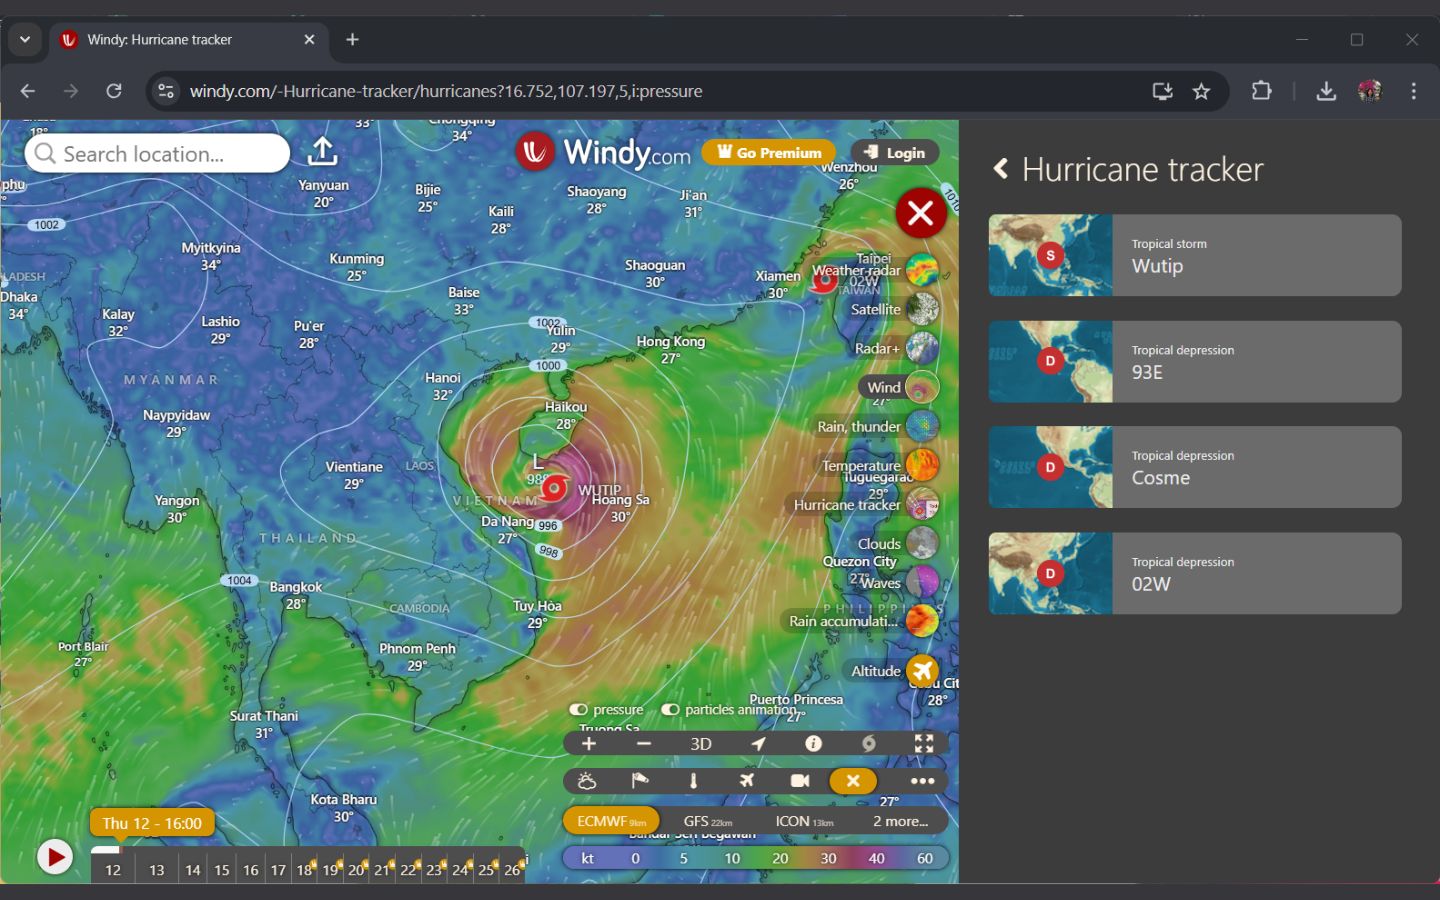Open the Tropical storm Wutip card
This screenshot has width=1440, height=900.
[1194, 255]
